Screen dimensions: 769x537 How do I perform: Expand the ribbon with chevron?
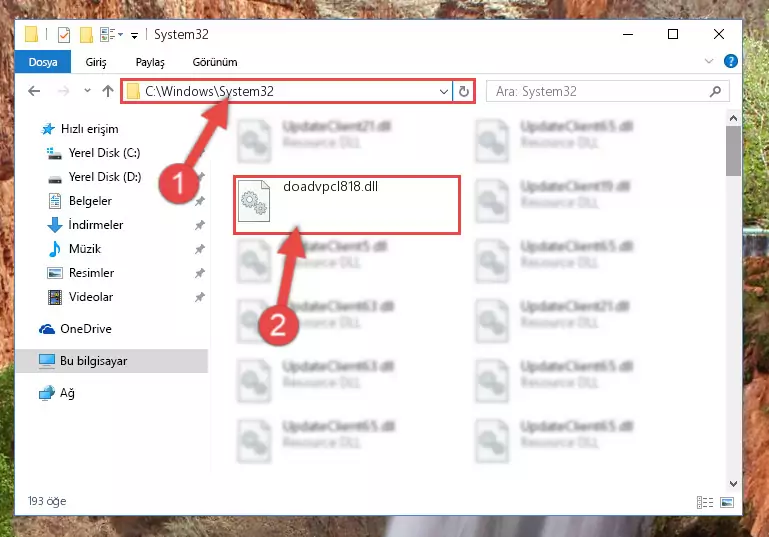pos(709,61)
